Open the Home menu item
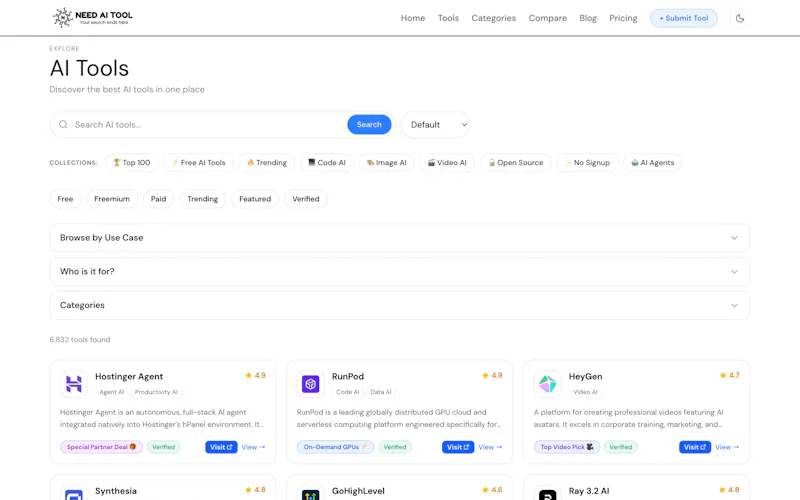This screenshot has height=500, width=800. click(x=413, y=18)
